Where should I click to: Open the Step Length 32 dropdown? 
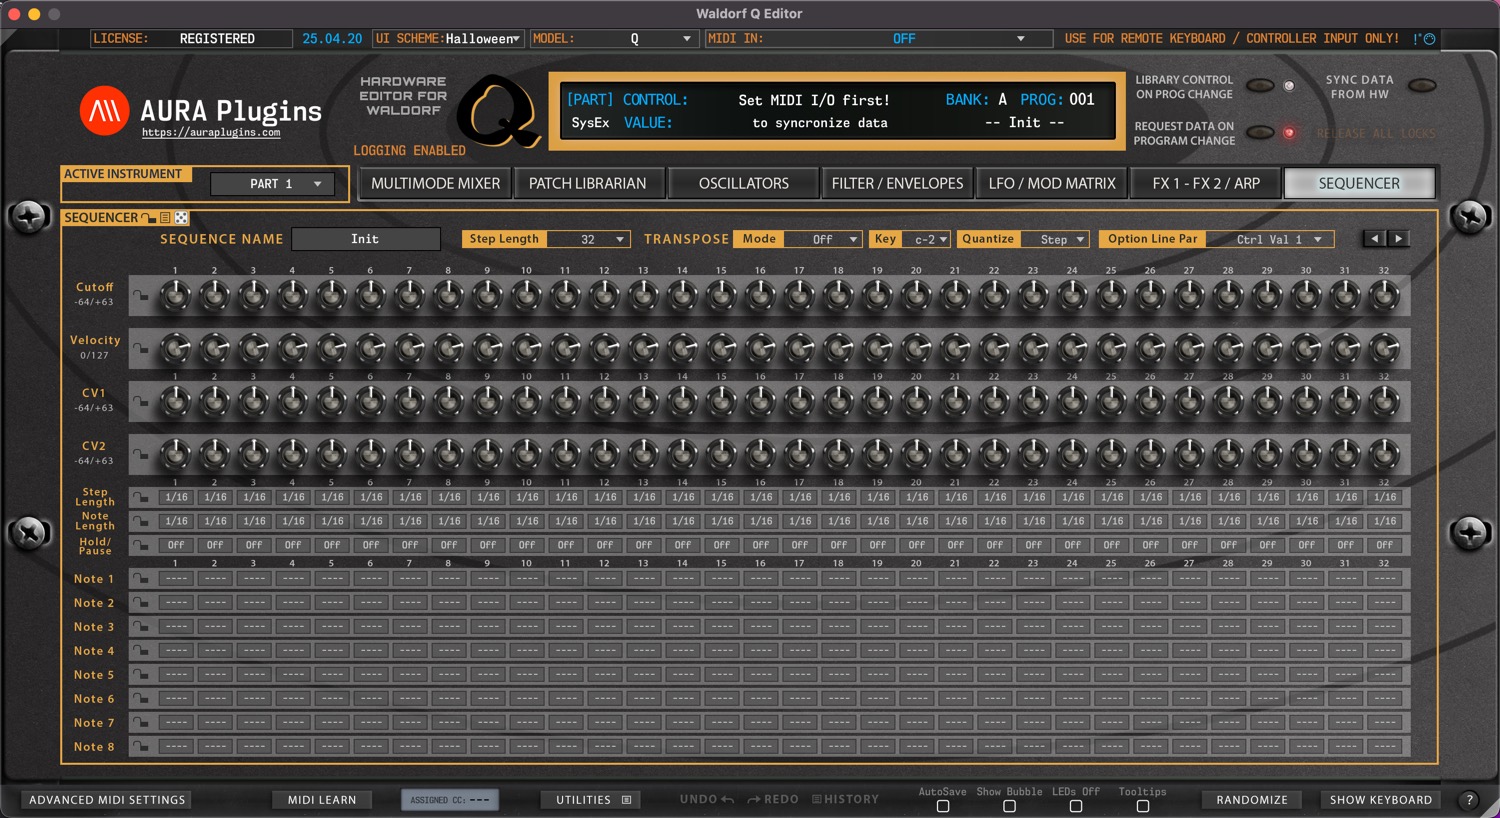(589, 239)
